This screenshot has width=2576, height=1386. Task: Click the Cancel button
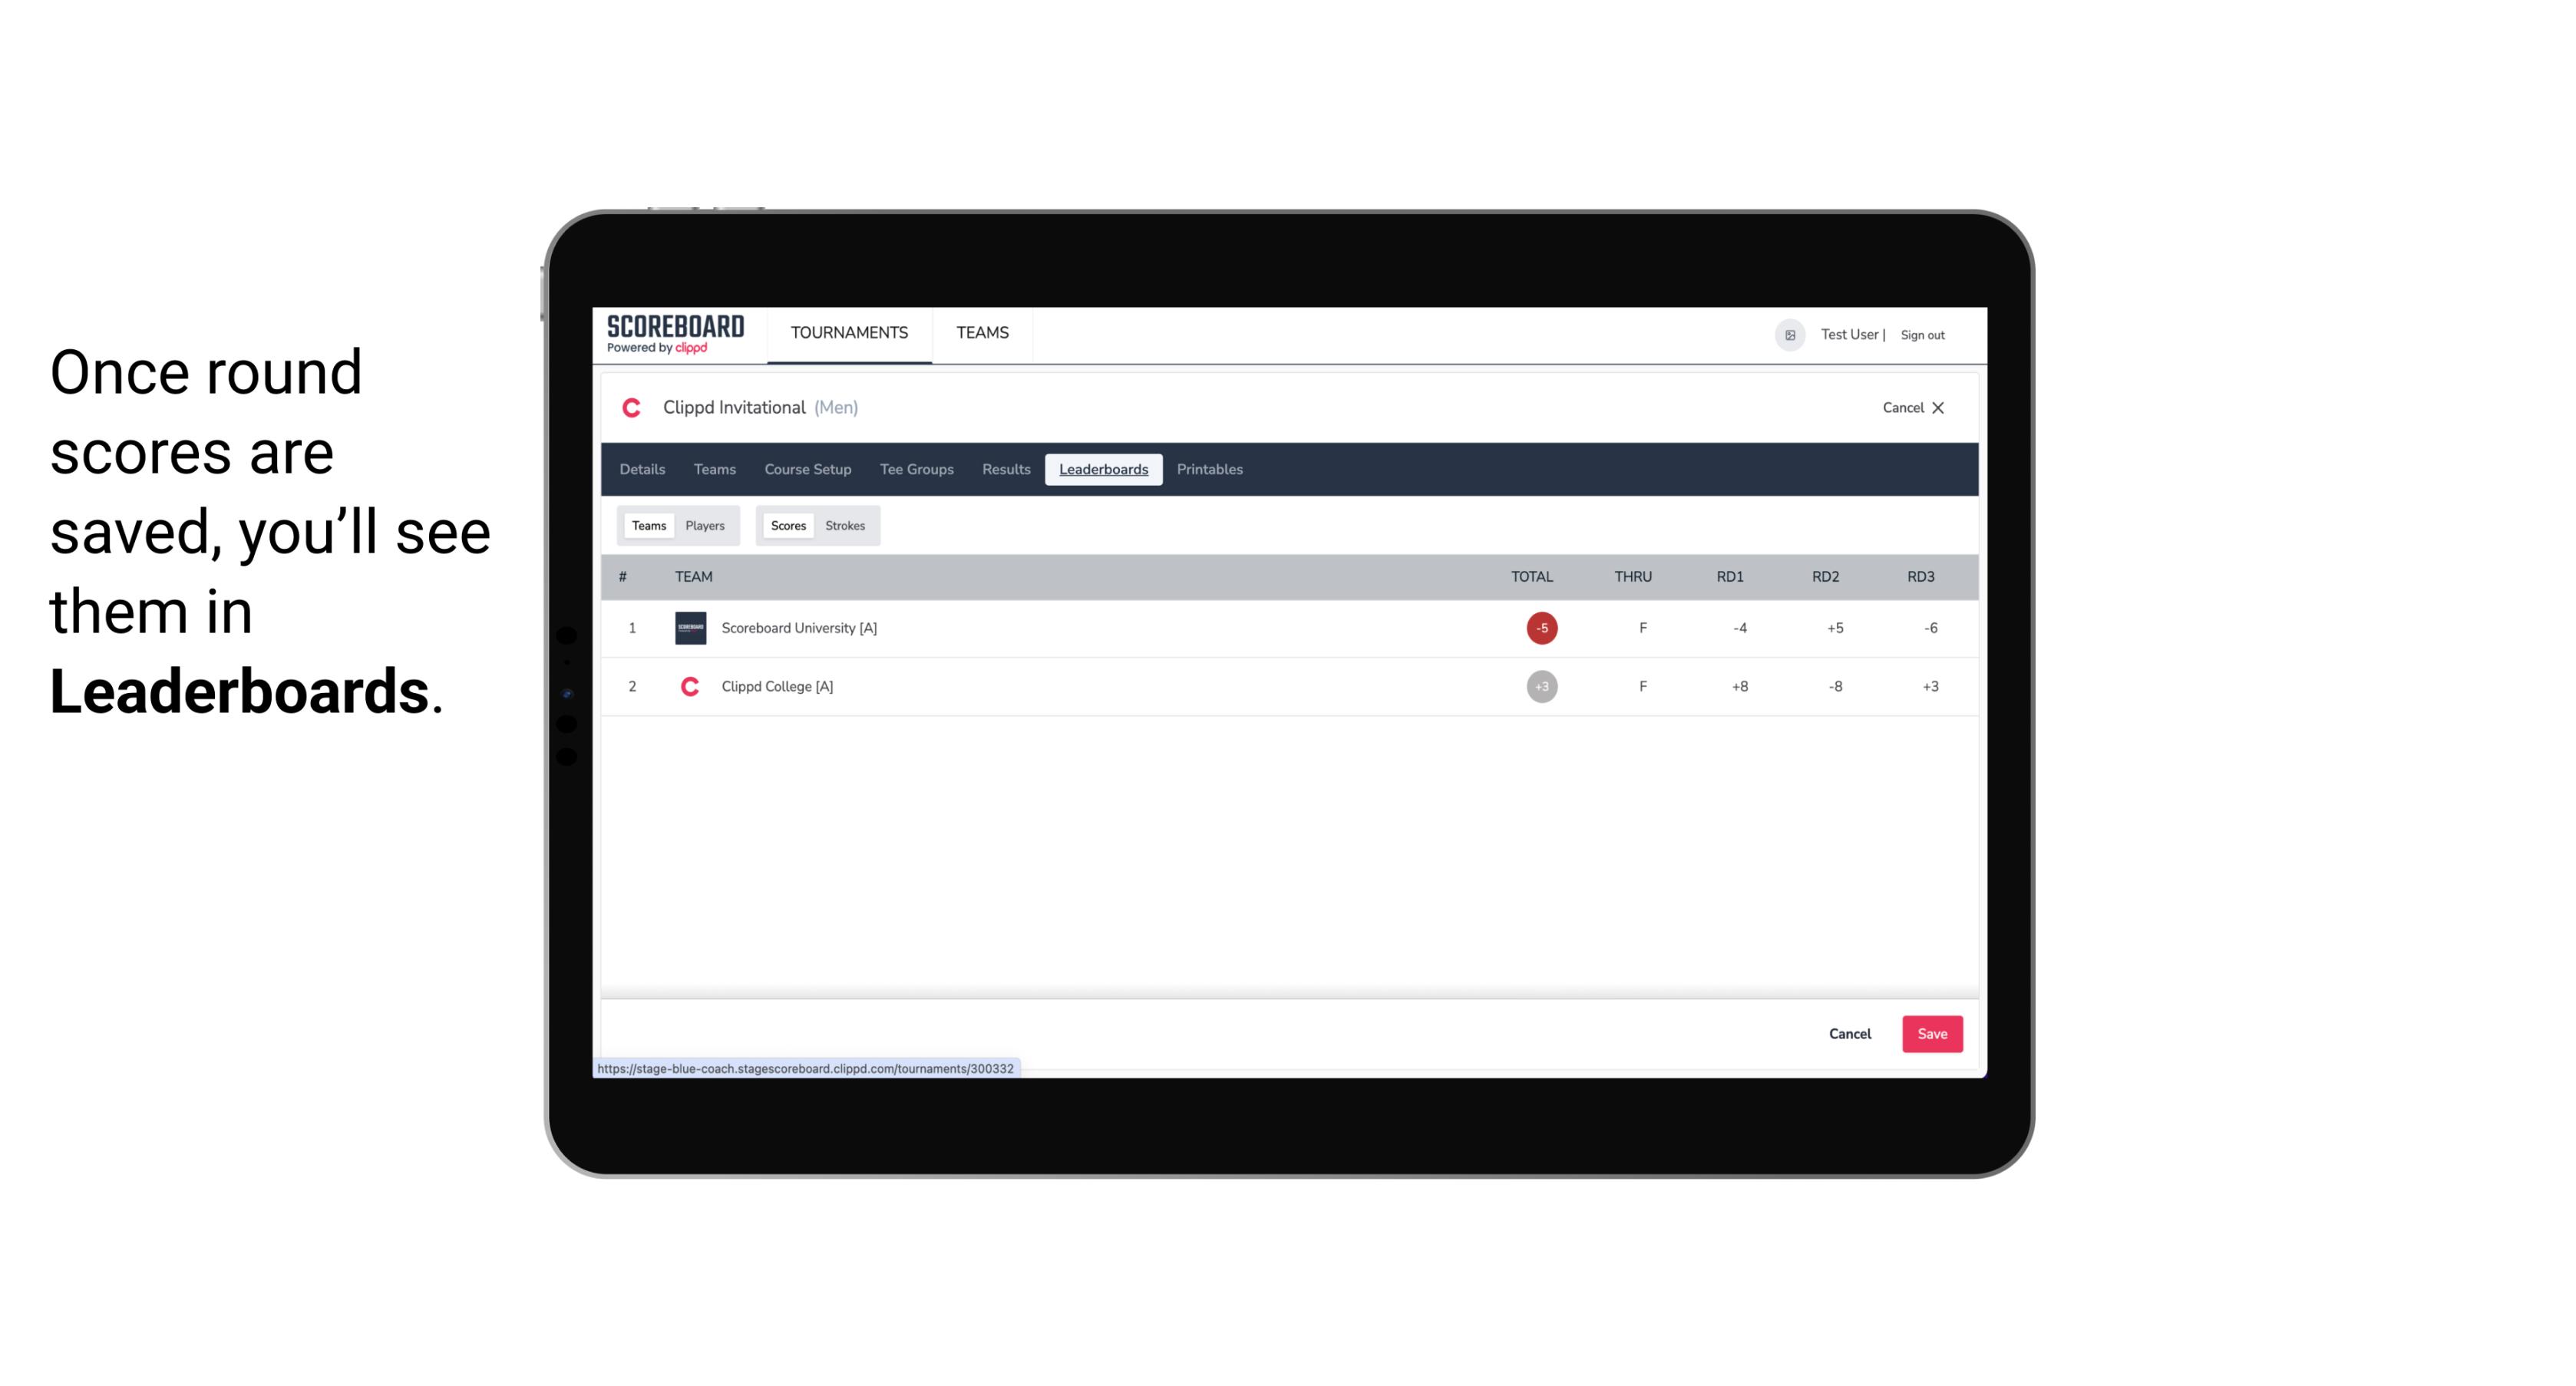coord(1851,1033)
